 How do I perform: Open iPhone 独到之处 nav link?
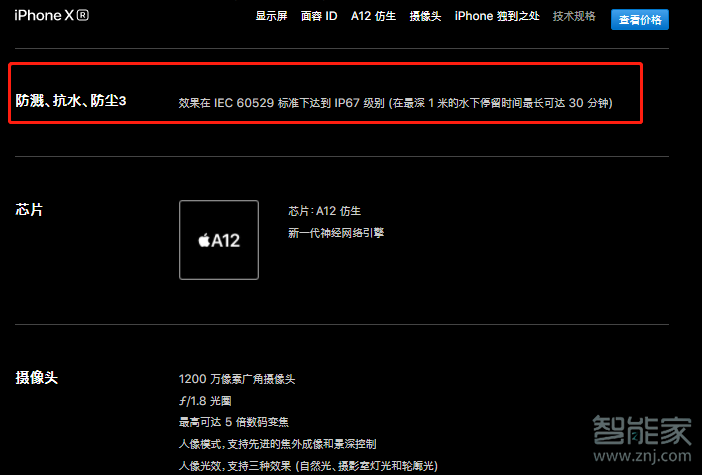click(x=497, y=16)
